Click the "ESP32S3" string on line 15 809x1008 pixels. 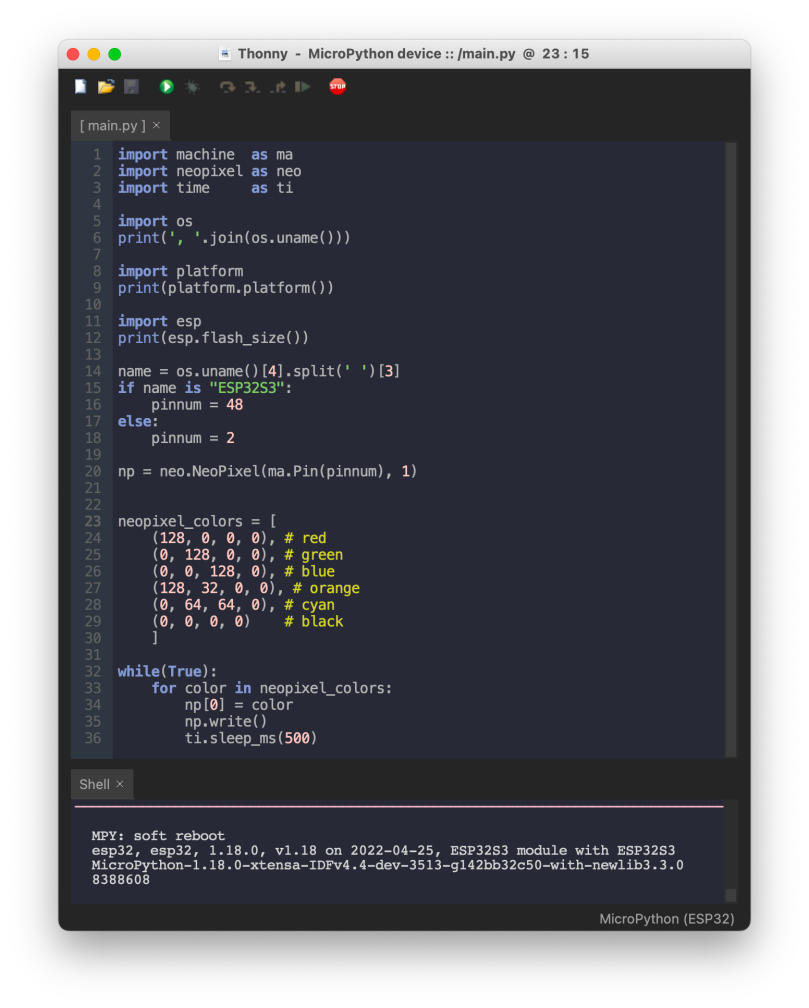point(247,388)
